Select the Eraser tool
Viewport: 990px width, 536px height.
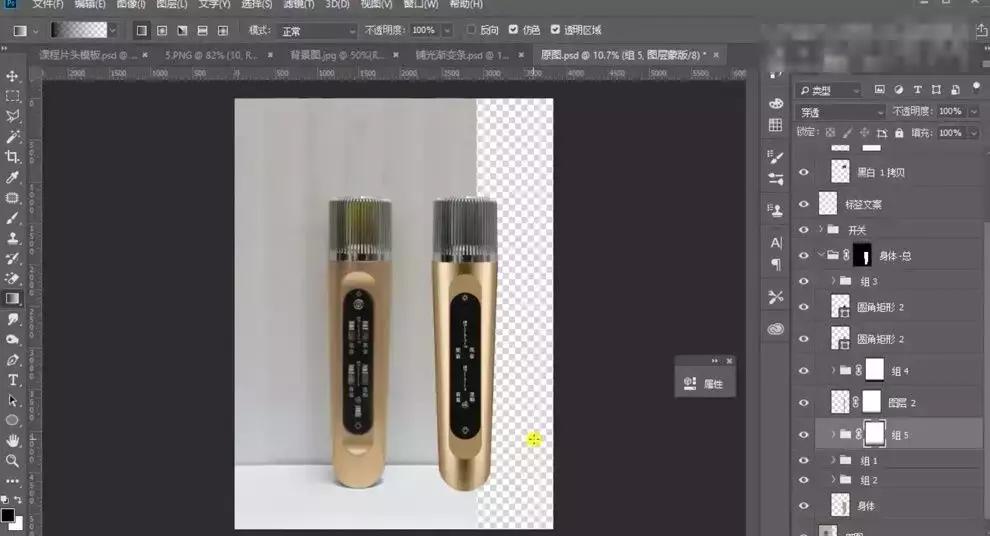(12, 278)
